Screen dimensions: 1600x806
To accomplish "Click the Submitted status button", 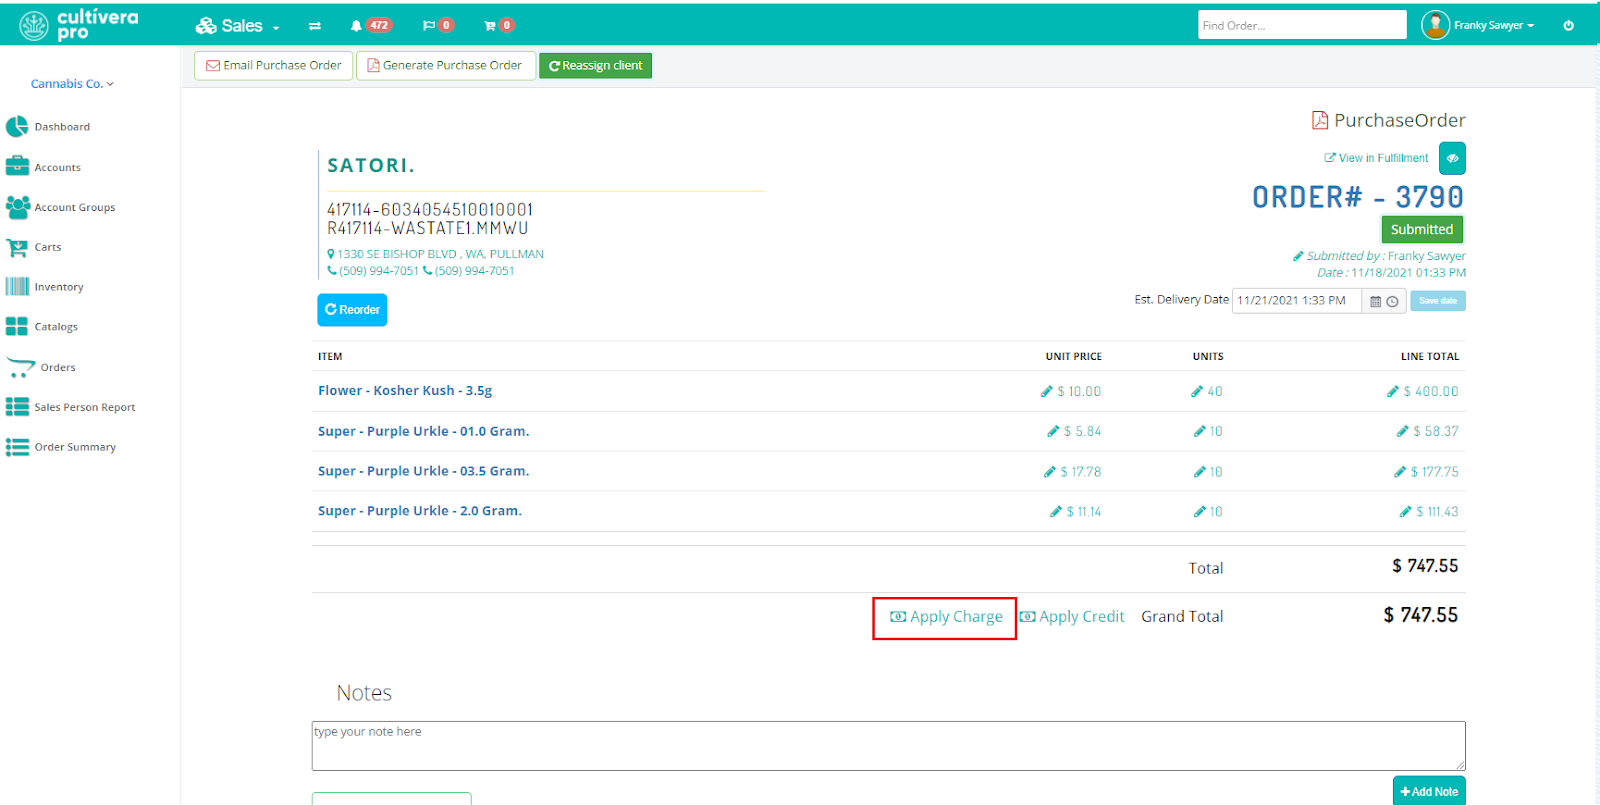I will tap(1422, 230).
